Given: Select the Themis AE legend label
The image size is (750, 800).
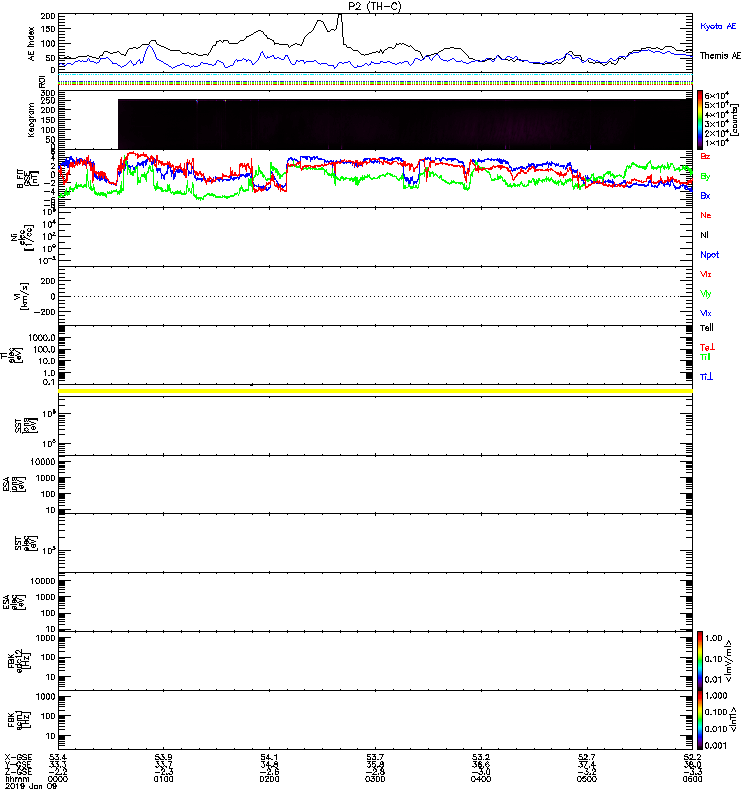Looking at the screenshot, I should click(720, 56).
